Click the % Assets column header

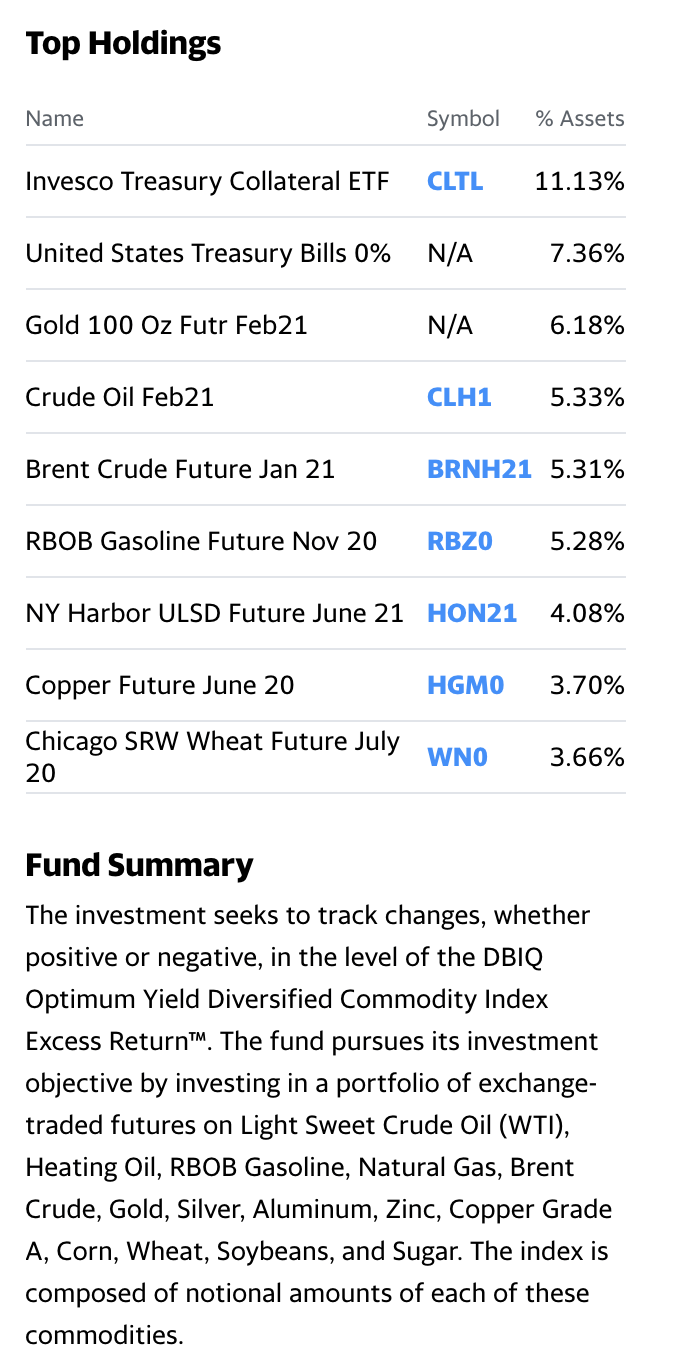(580, 118)
